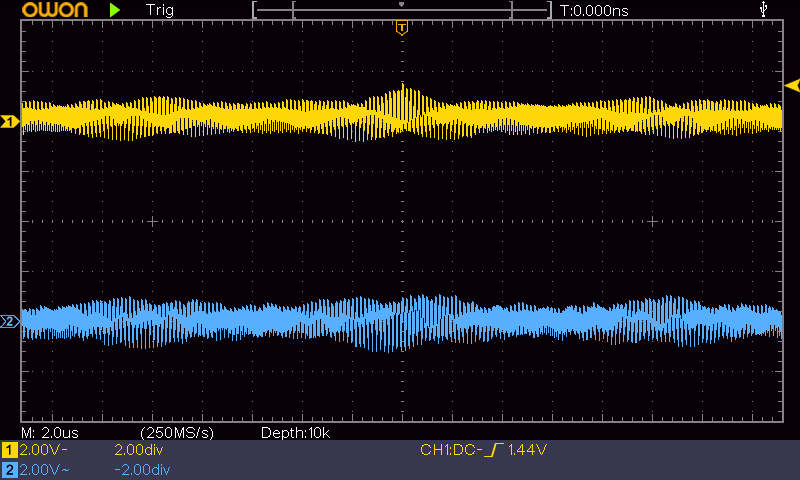This screenshot has height=480, width=800.
Task: Toggle the yellow channel 1 badge
Action: 9,451
